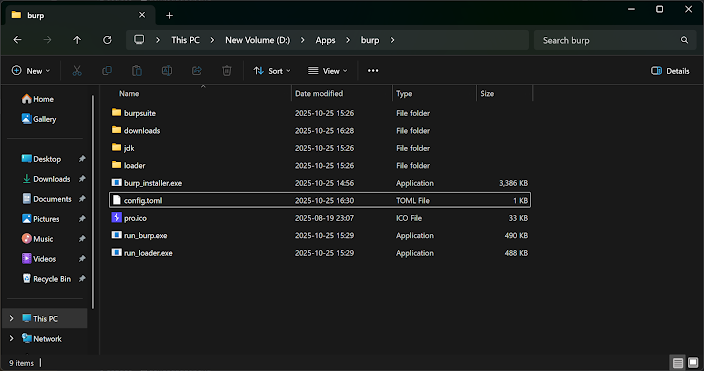Click the burp_installer.exe application icon
This screenshot has height=371, width=704.
point(116,182)
